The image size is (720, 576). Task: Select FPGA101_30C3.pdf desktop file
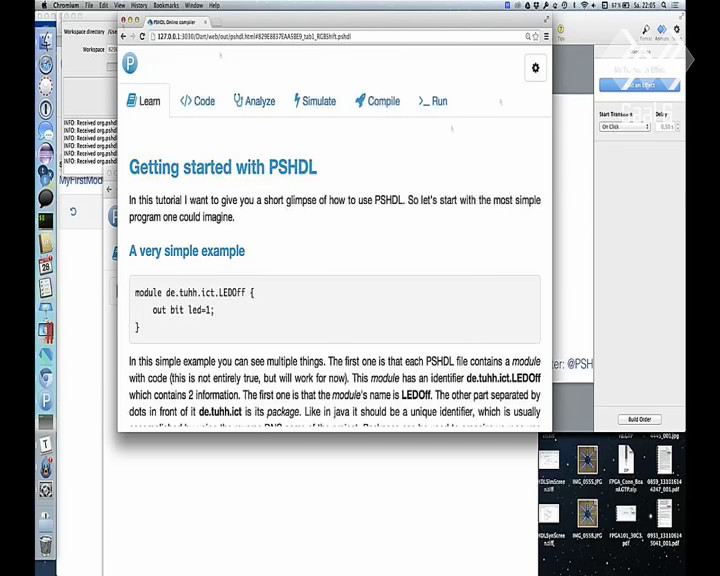pos(626,525)
